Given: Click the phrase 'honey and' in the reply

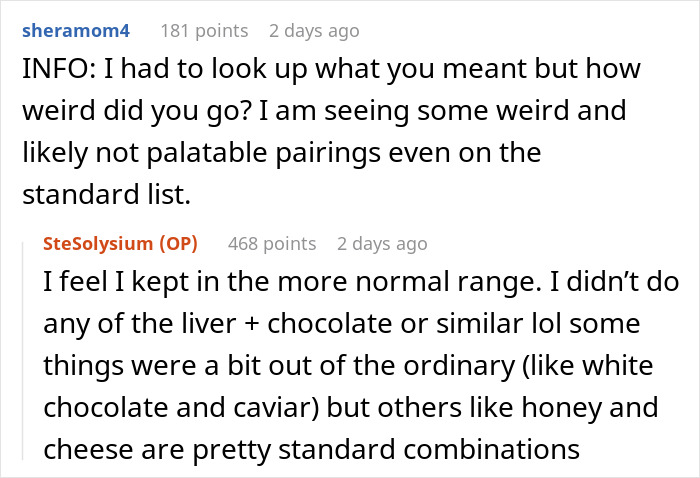Looking at the screenshot, I should 590,408.
